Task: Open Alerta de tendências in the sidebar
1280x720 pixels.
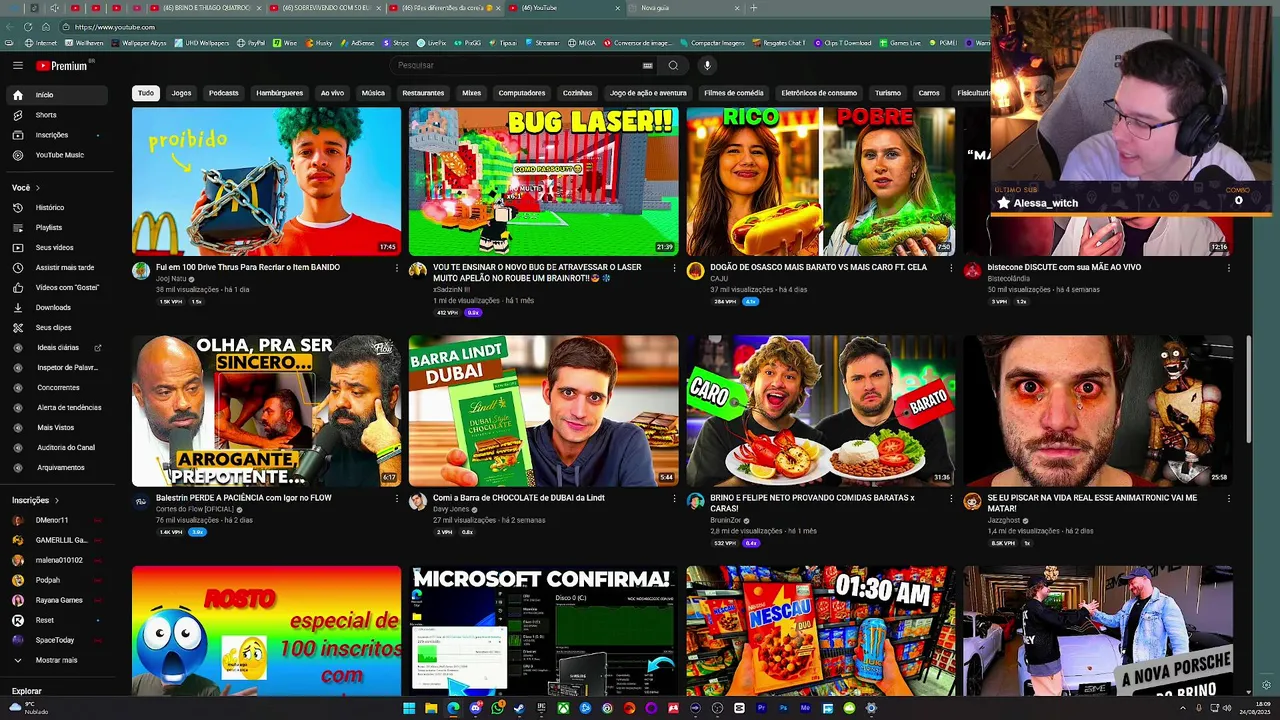Action: point(56,407)
